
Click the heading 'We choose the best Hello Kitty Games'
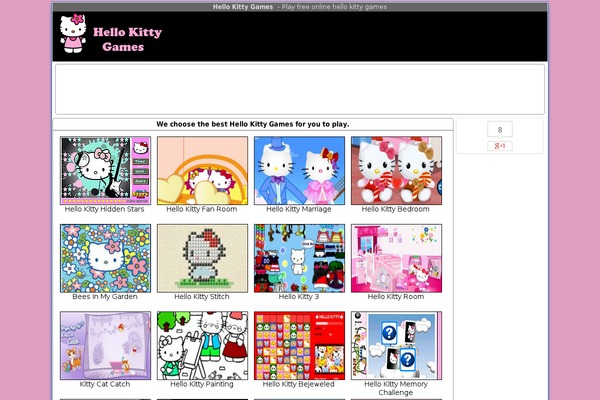pyautogui.click(x=253, y=124)
